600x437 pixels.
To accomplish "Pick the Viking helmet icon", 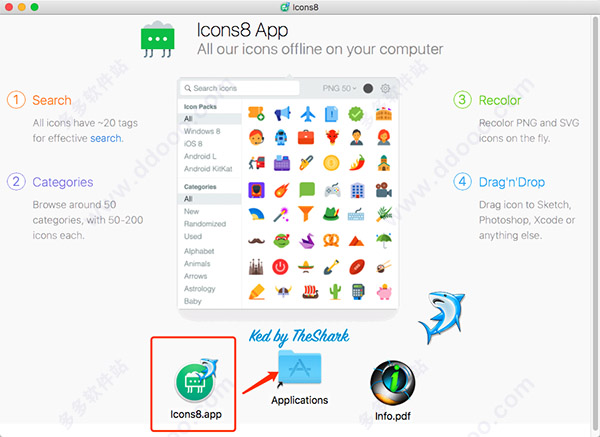I will click(x=283, y=292).
